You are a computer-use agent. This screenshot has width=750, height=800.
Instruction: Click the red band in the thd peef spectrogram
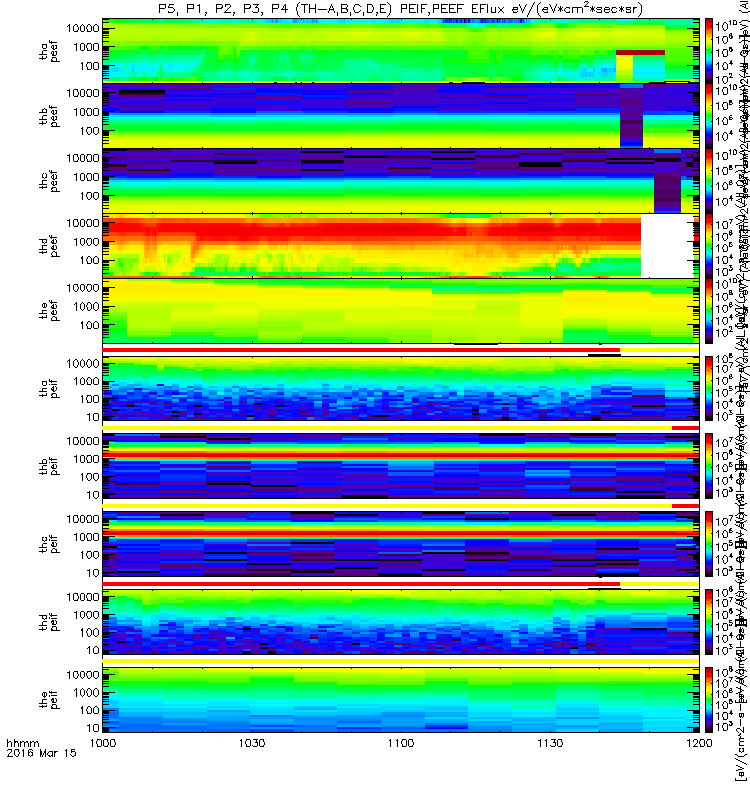[x=371, y=231]
